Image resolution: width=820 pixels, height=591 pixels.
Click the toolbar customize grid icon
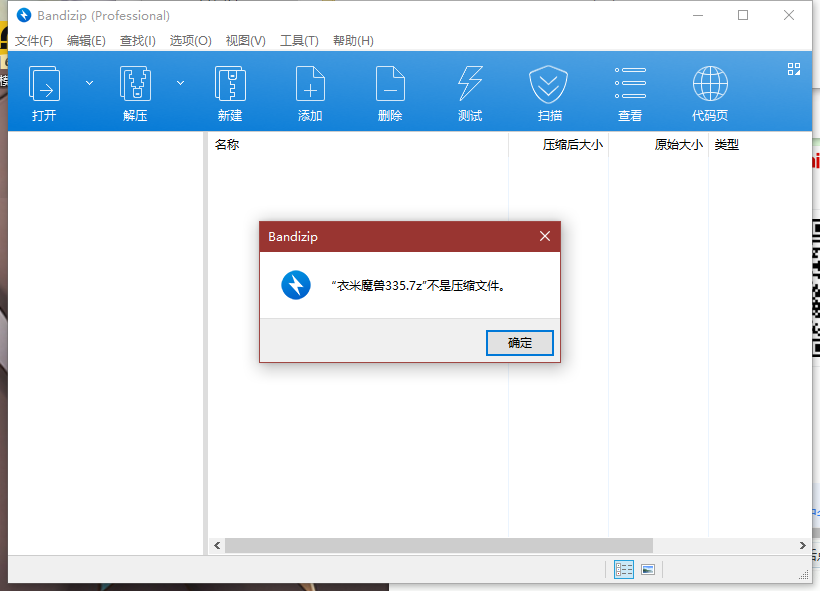(x=794, y=69)
